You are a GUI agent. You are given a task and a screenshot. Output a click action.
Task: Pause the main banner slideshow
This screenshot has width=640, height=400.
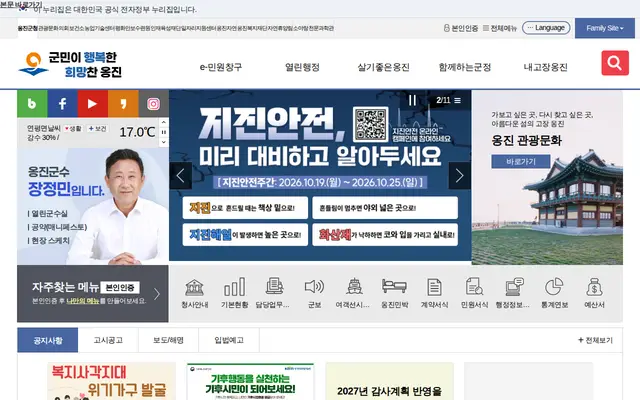(413, 100)
